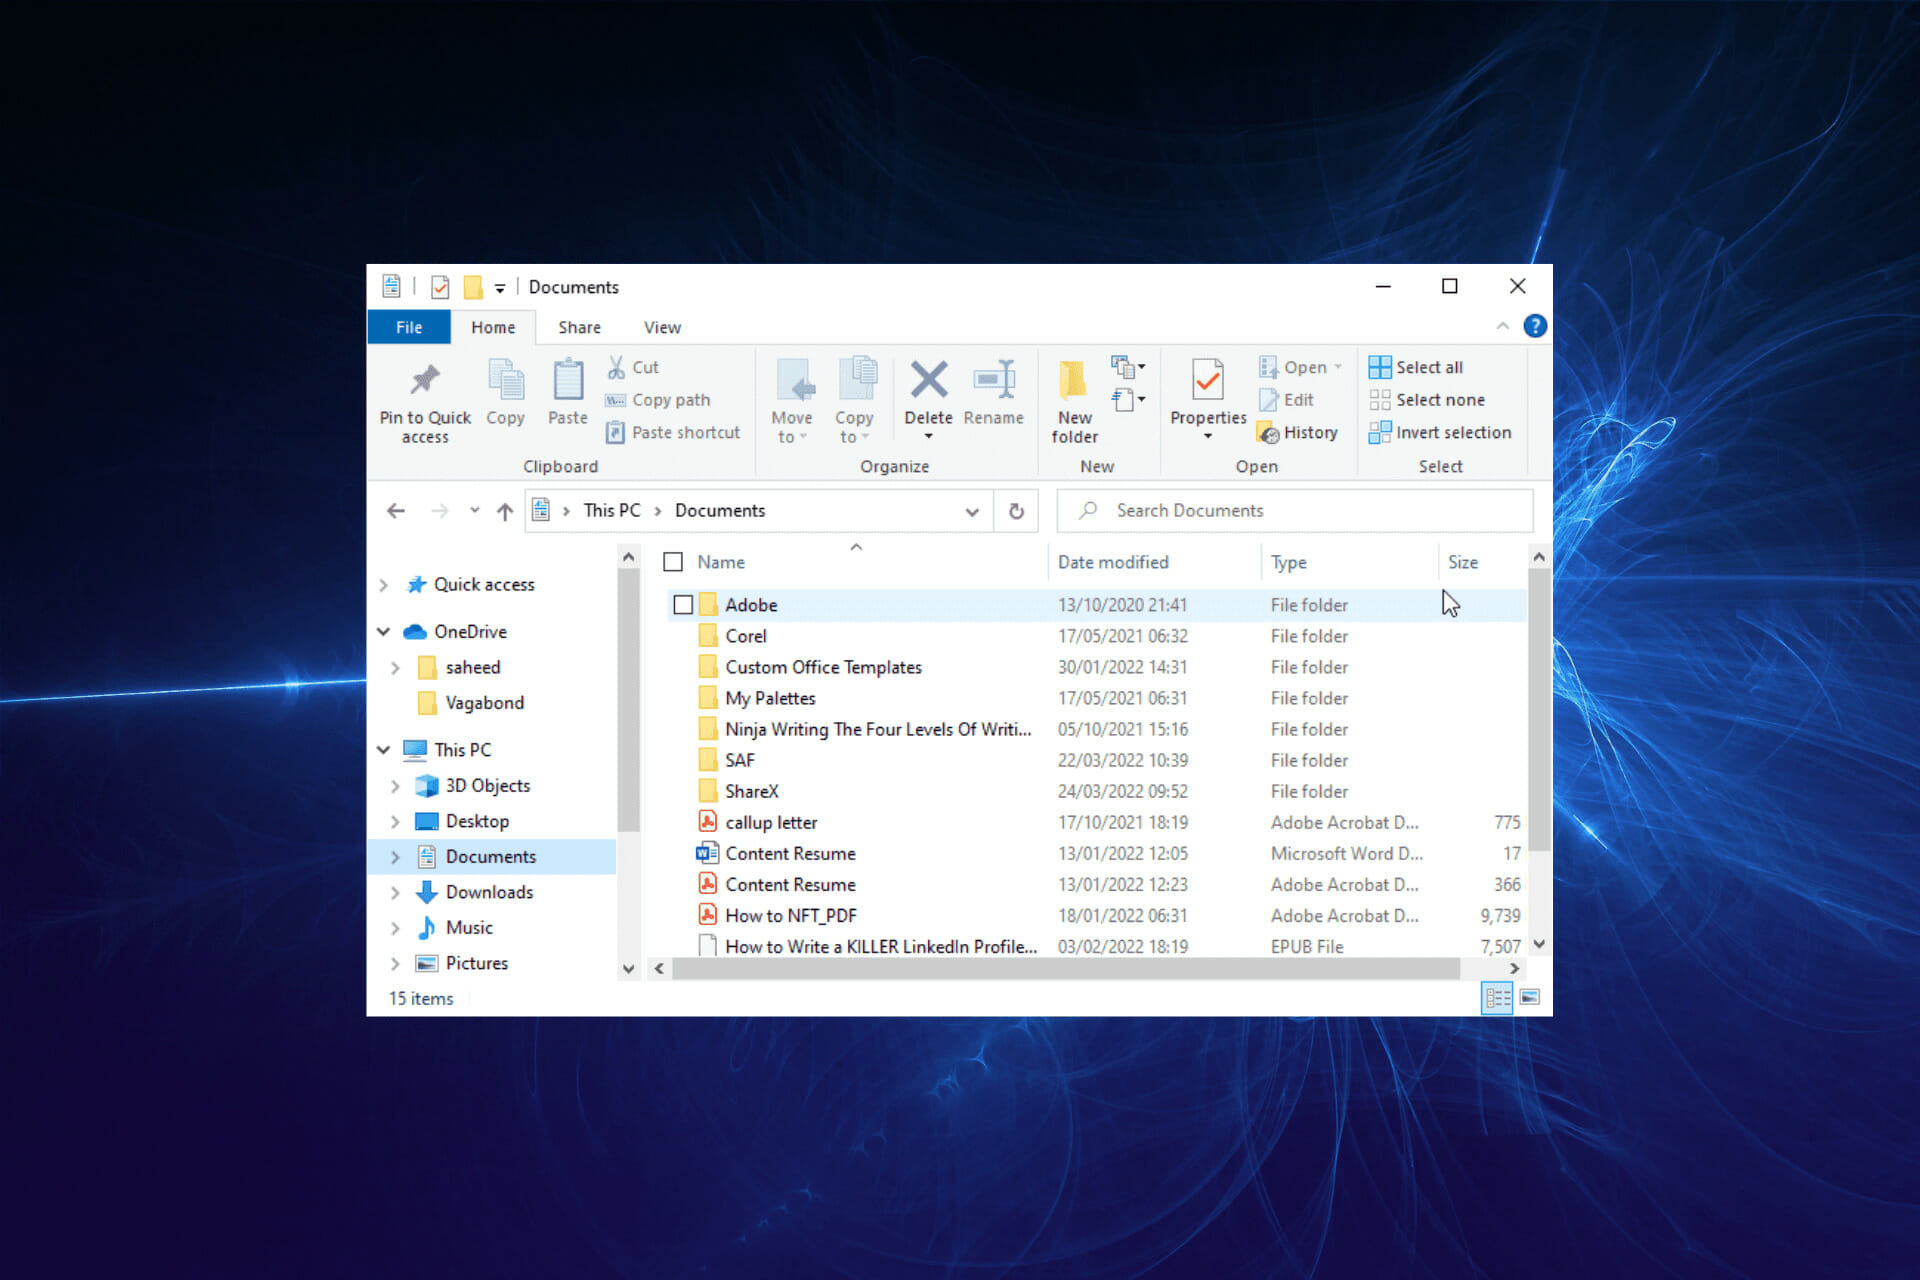Click the Paste clipboard icon
This screenshot has width=1920, height=1280.
(568, 381)
